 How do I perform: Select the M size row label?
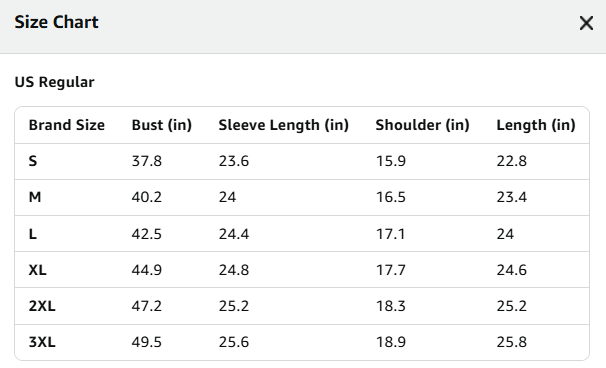coord(35,197)
